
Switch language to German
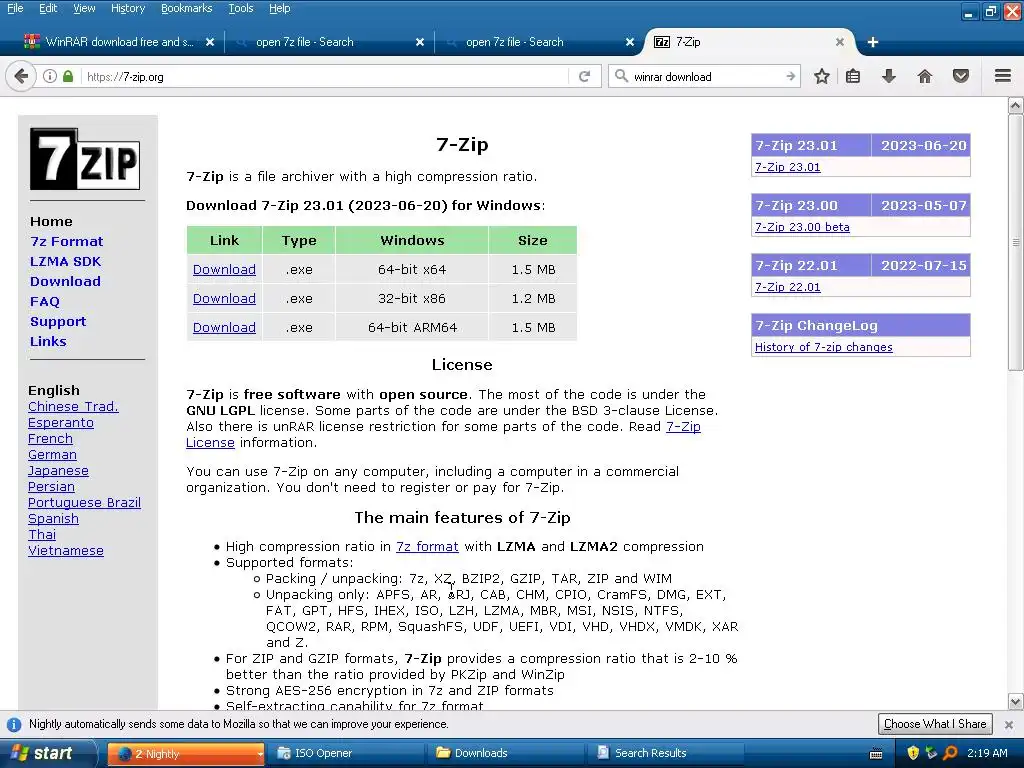52,455
